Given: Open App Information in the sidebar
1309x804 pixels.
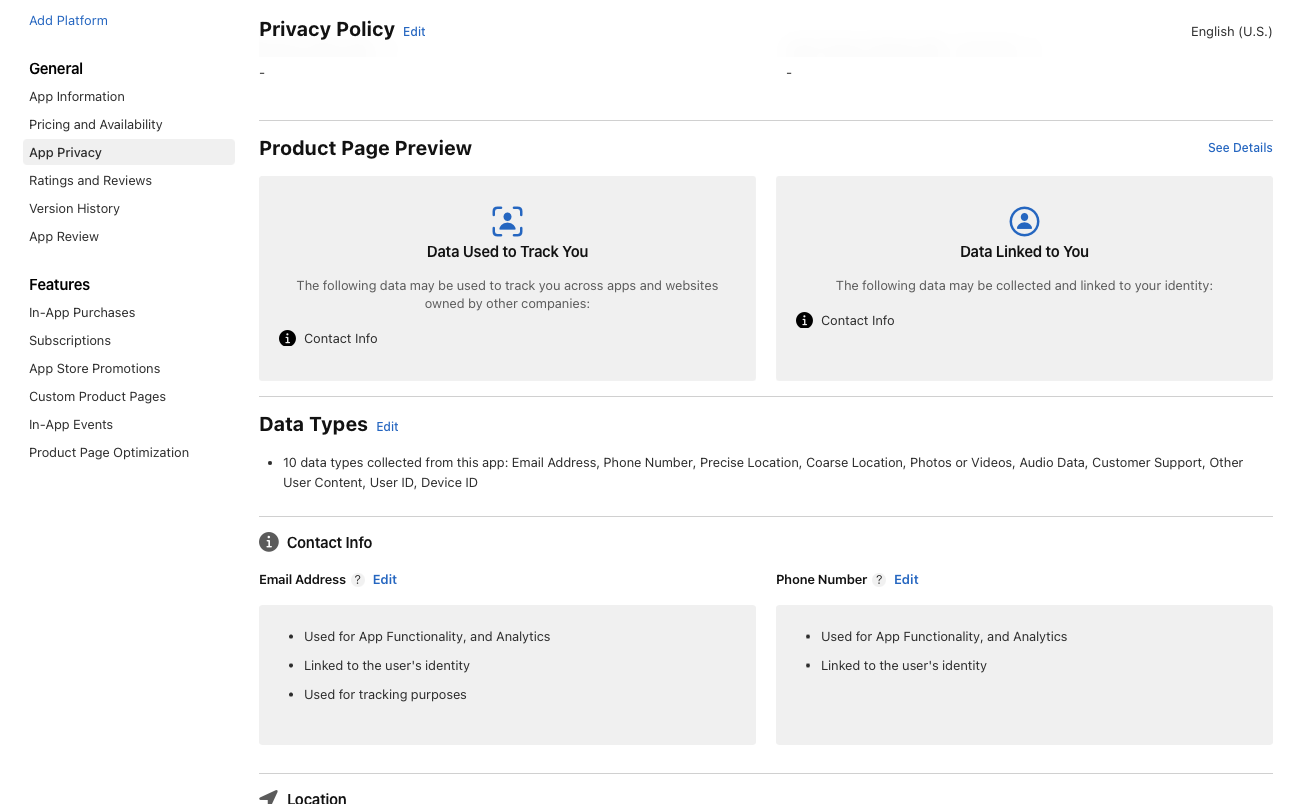Looking at the screenshot, I should point(77,97).
